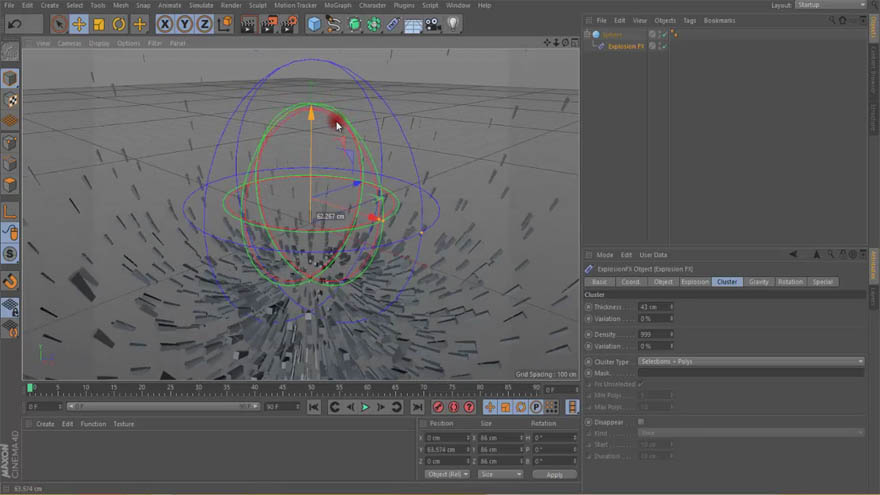
Task: Click the Mask link field
Action: tap(751, 373)
